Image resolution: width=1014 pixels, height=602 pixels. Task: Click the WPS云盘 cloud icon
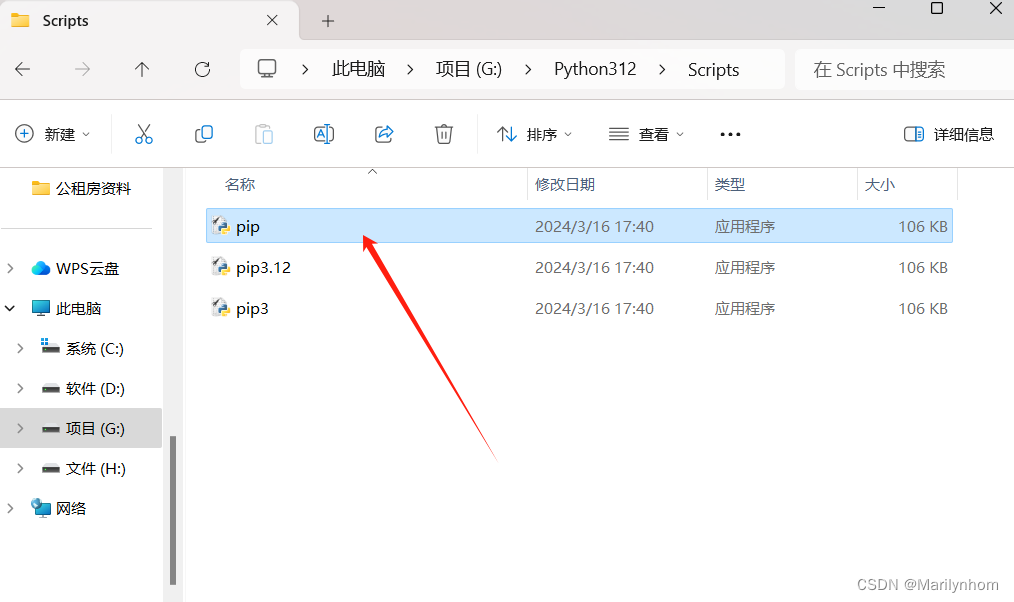click(41, 268)
